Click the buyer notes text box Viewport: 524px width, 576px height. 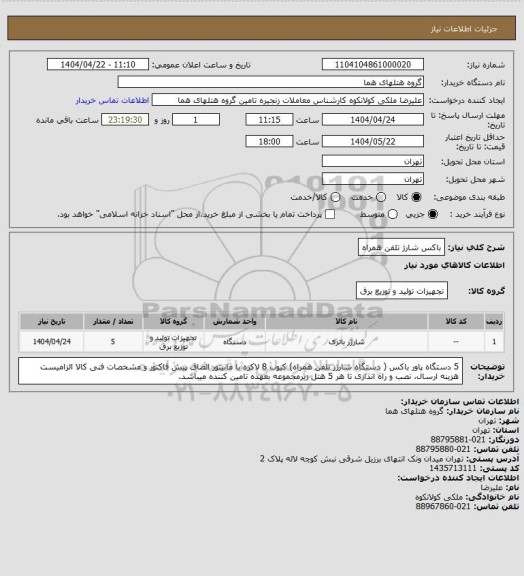[240, 371]
